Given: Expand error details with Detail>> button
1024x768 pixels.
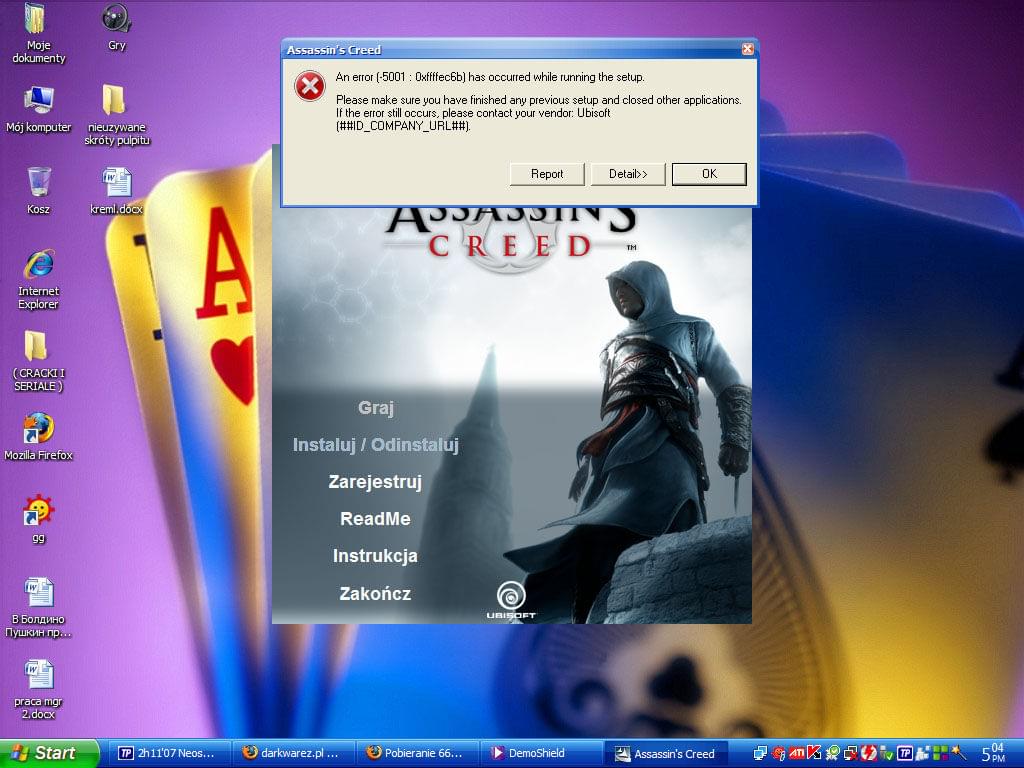Looking at the screenshot, I should click(x=628, y=174).
